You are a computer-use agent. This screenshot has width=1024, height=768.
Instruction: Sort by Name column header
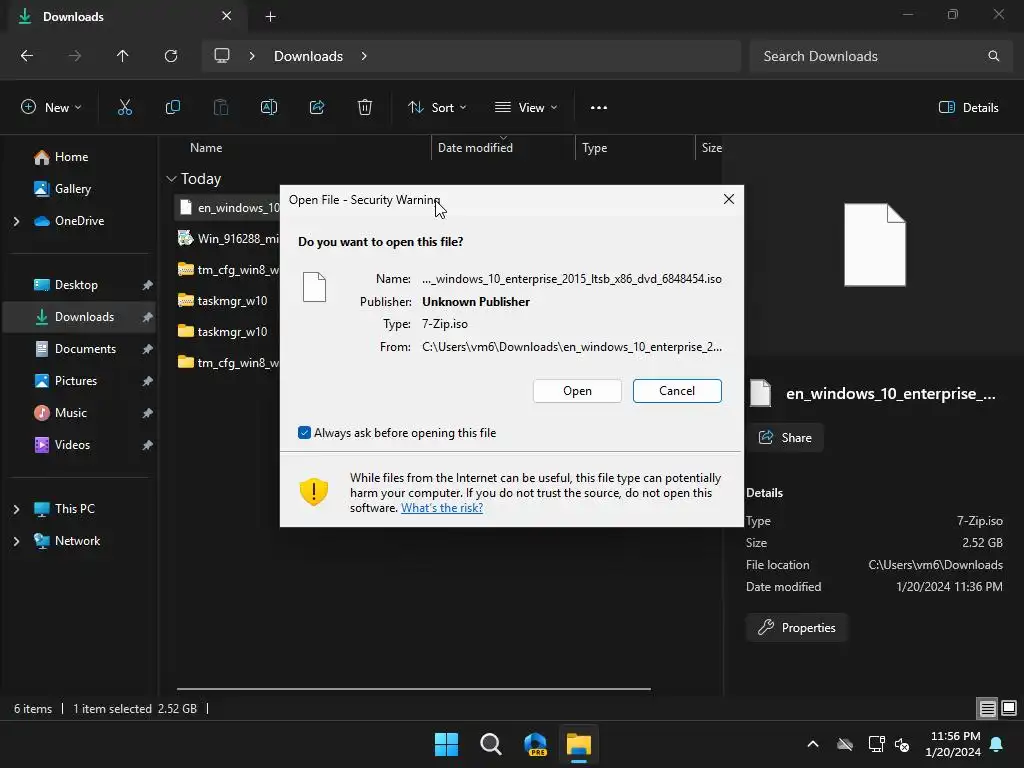pyautogui.click(x=206, y=148)
